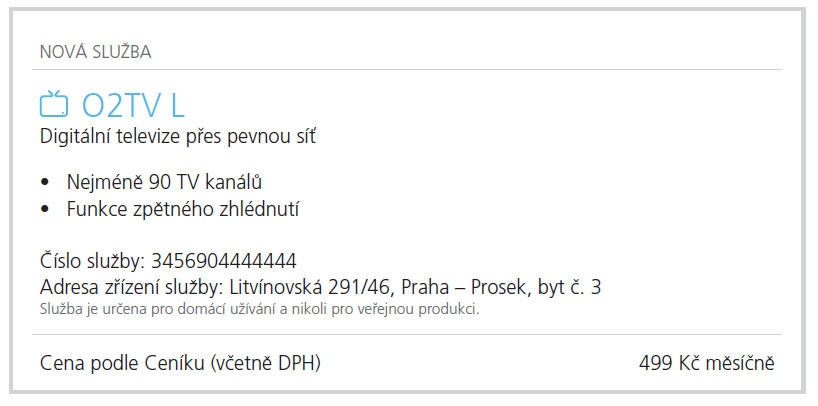The height and width of the screenshot is (406, 818).
Task: Select service number 3456904444444
Action: (223, 262)
